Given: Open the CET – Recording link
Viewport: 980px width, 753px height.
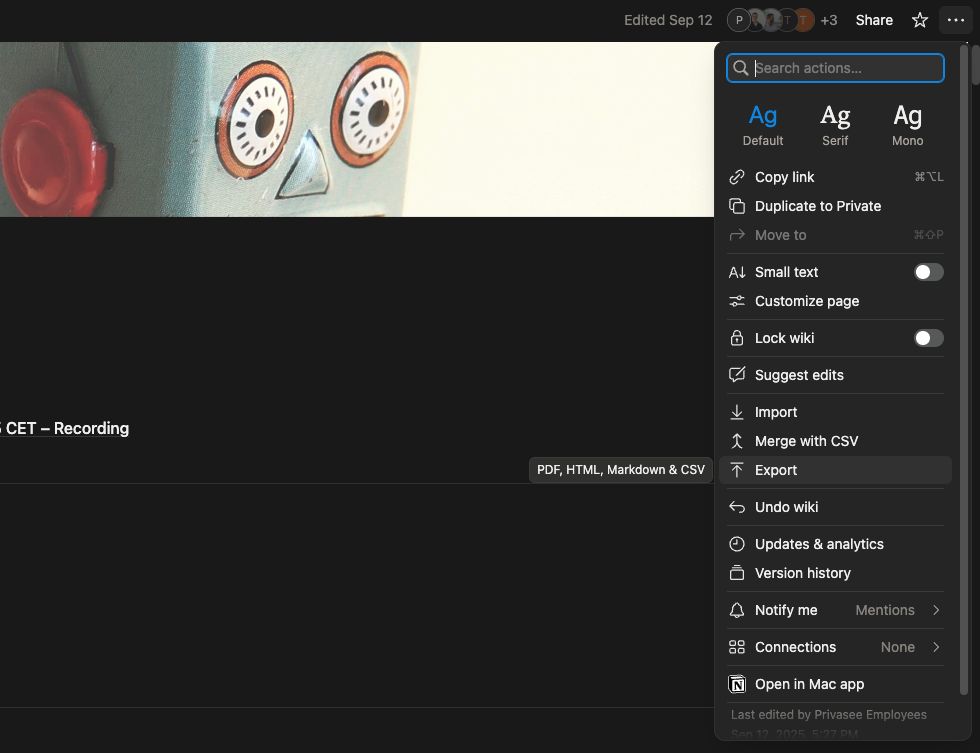Looking at the screenshot, I should click(66, 428).
